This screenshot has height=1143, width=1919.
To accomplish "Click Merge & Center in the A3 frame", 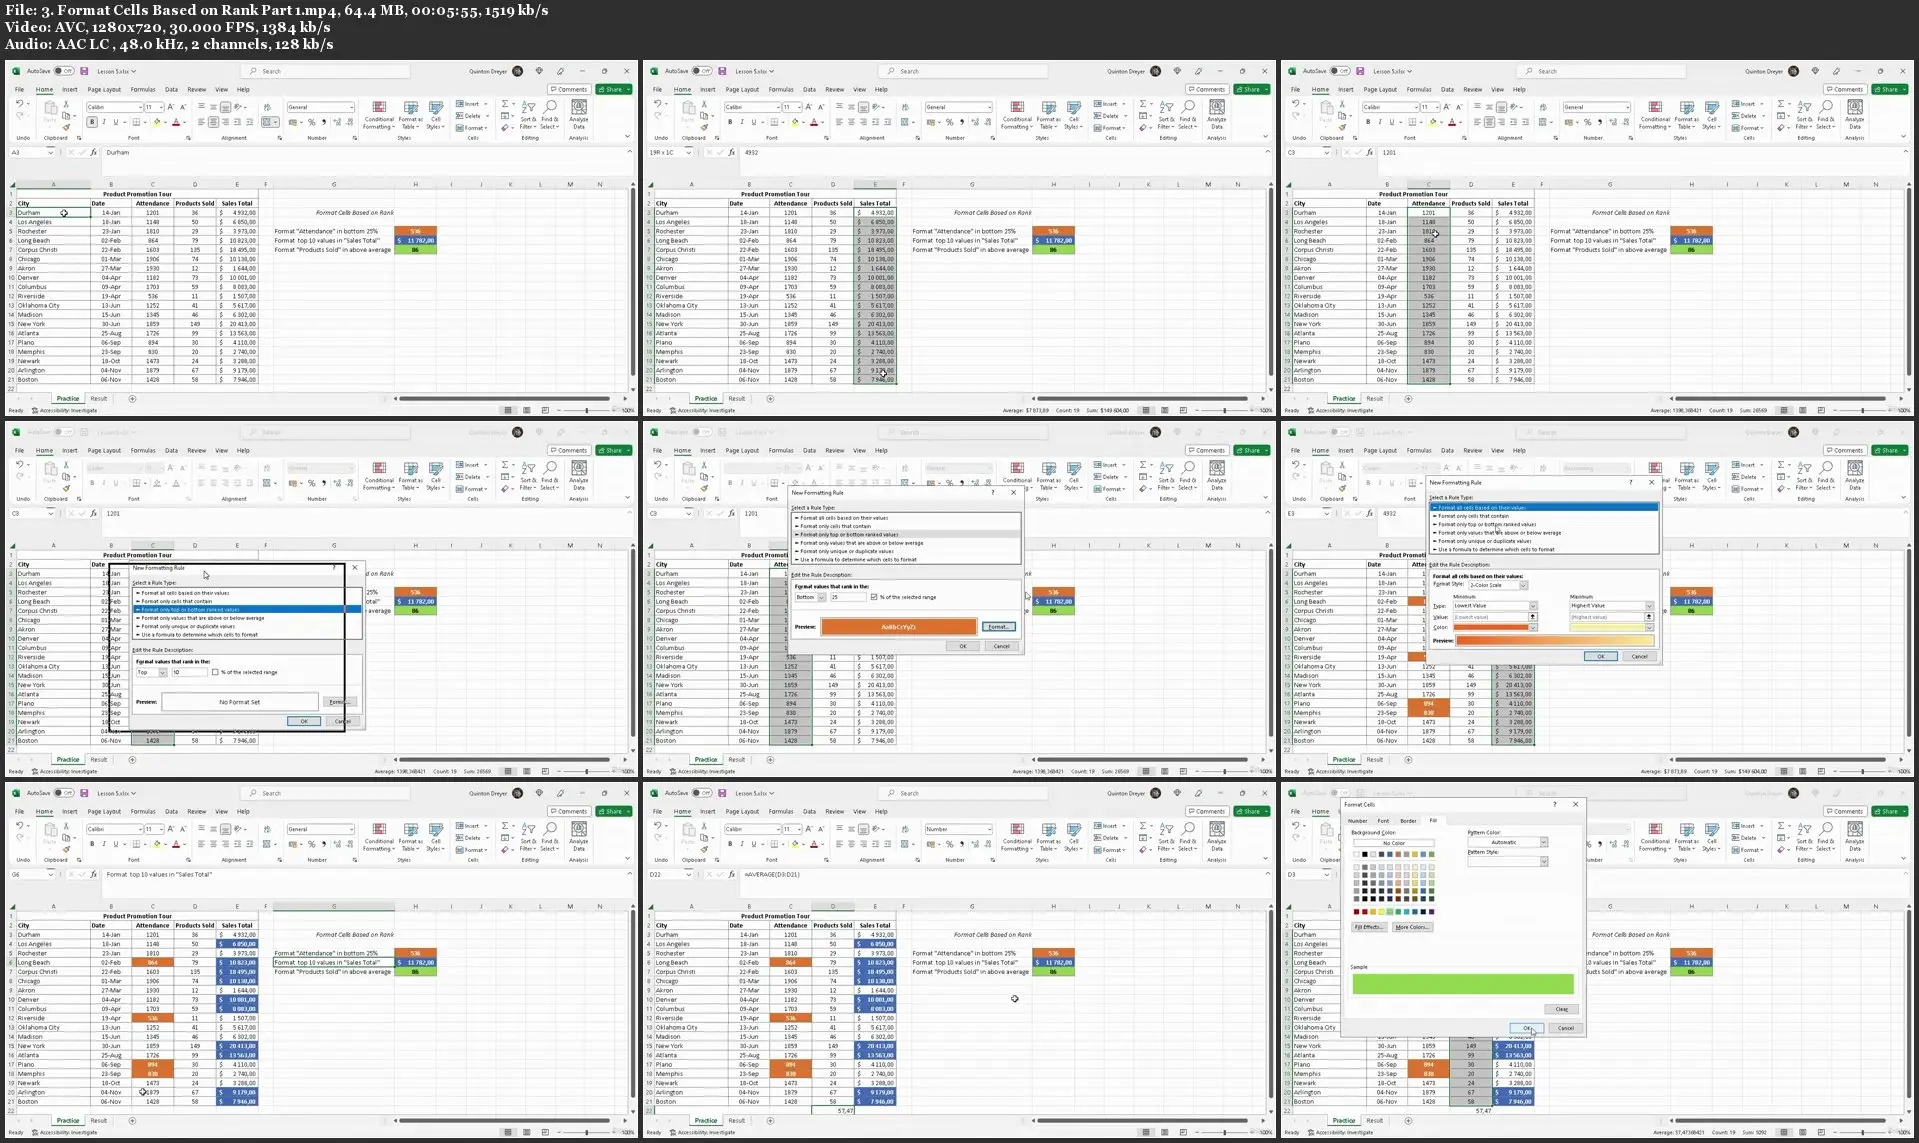I will click(268, 122).
